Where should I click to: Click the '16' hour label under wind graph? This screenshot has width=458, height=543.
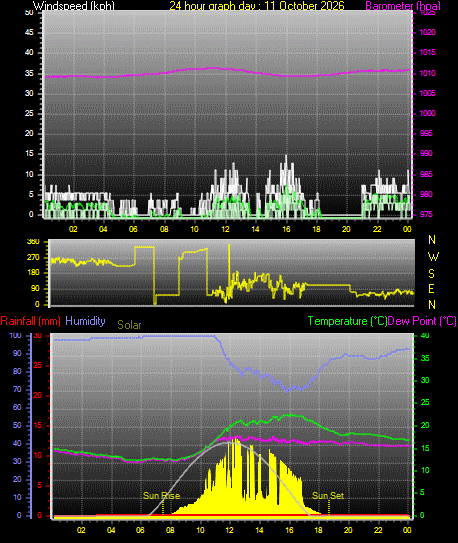pos(286,229)
